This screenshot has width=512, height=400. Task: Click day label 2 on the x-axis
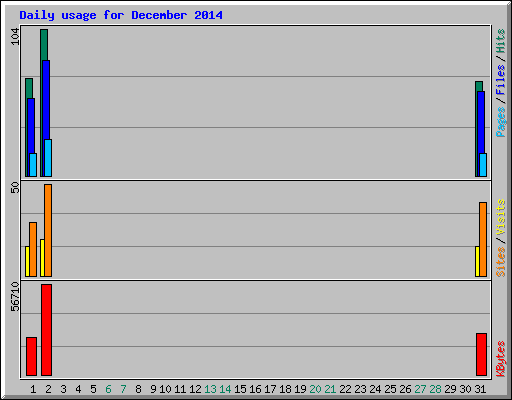click(x=48, y=389)
